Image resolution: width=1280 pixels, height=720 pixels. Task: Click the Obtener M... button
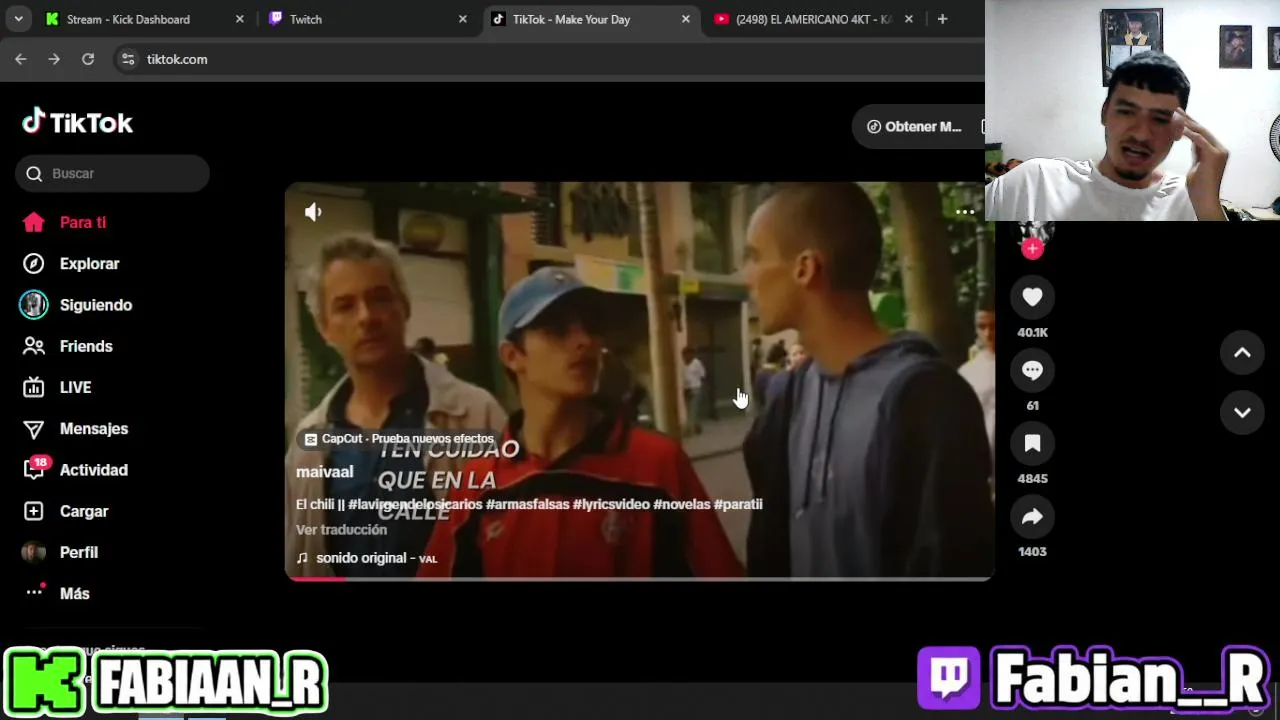(x=913, y=126)
